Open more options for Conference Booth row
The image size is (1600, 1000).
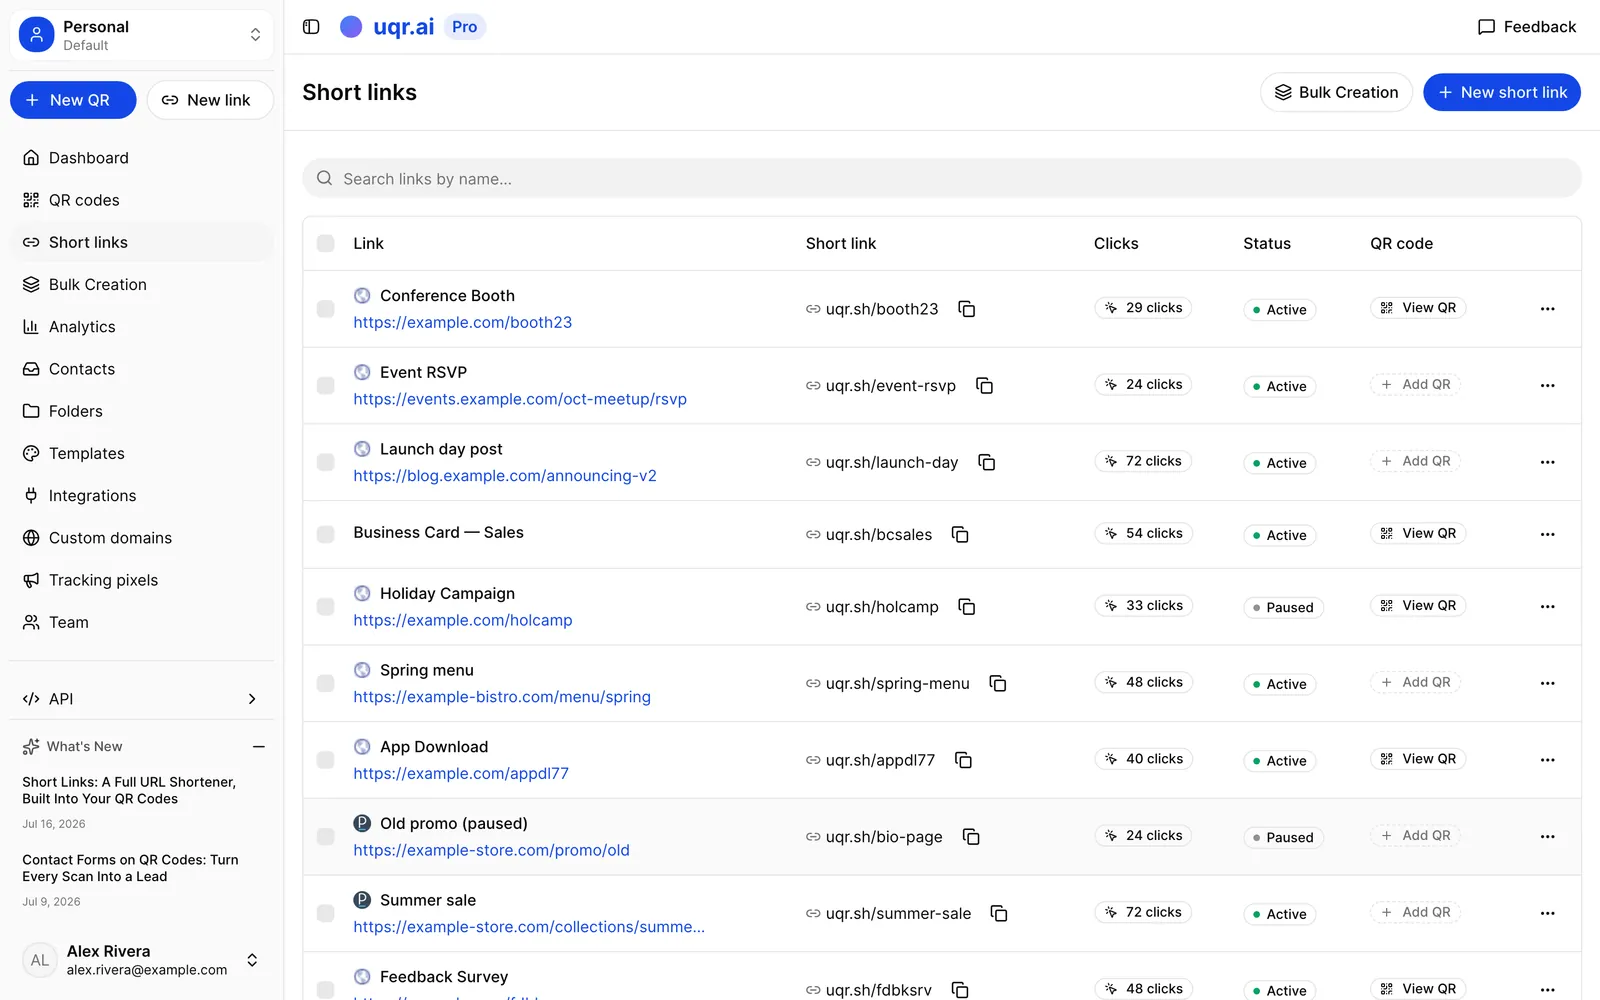(x=1548, y=309)
